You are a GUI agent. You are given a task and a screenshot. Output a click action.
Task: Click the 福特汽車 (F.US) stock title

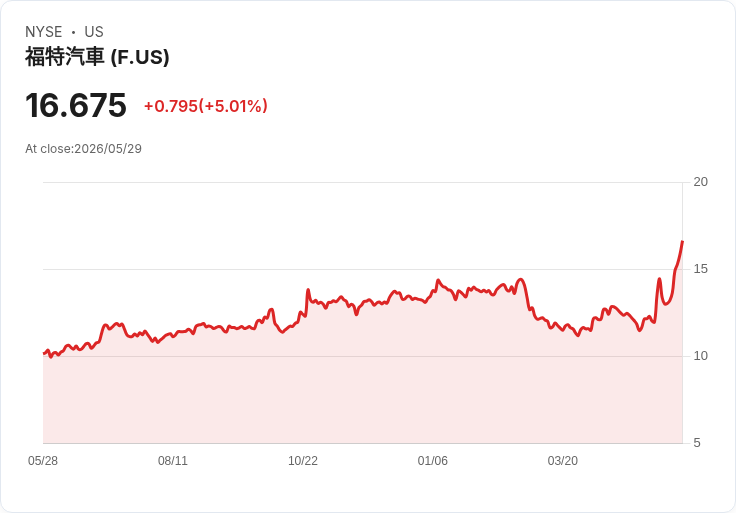tap(97, 57)
